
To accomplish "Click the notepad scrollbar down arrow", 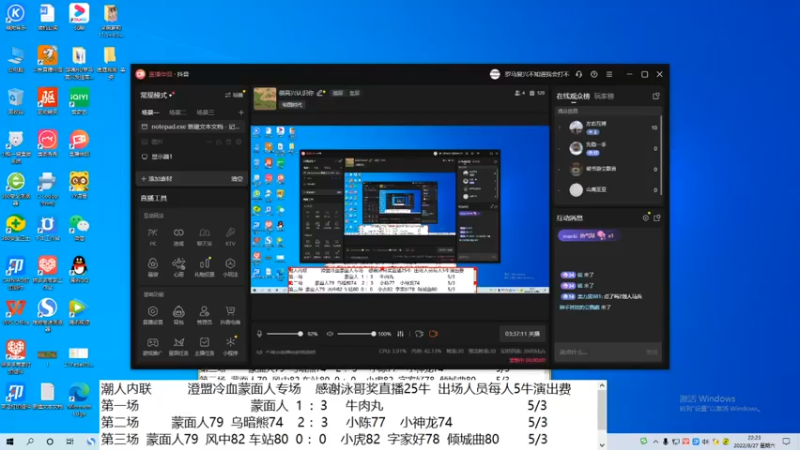I will point(602,445).
